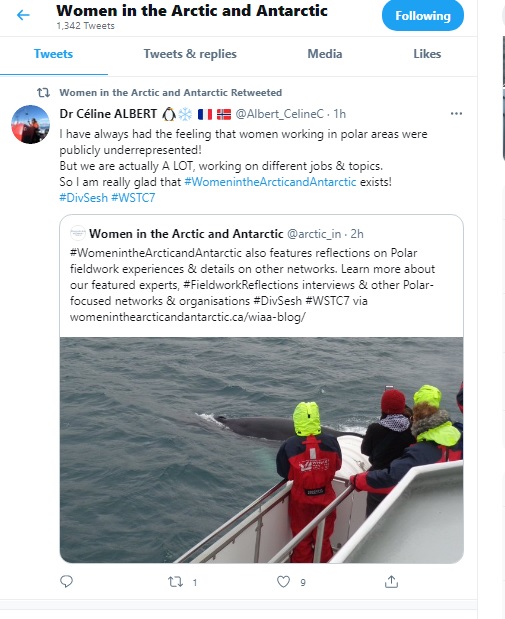505x619 pixels.
Task: Click the reply speech bubble icon
Action: (x=66, y=581)
